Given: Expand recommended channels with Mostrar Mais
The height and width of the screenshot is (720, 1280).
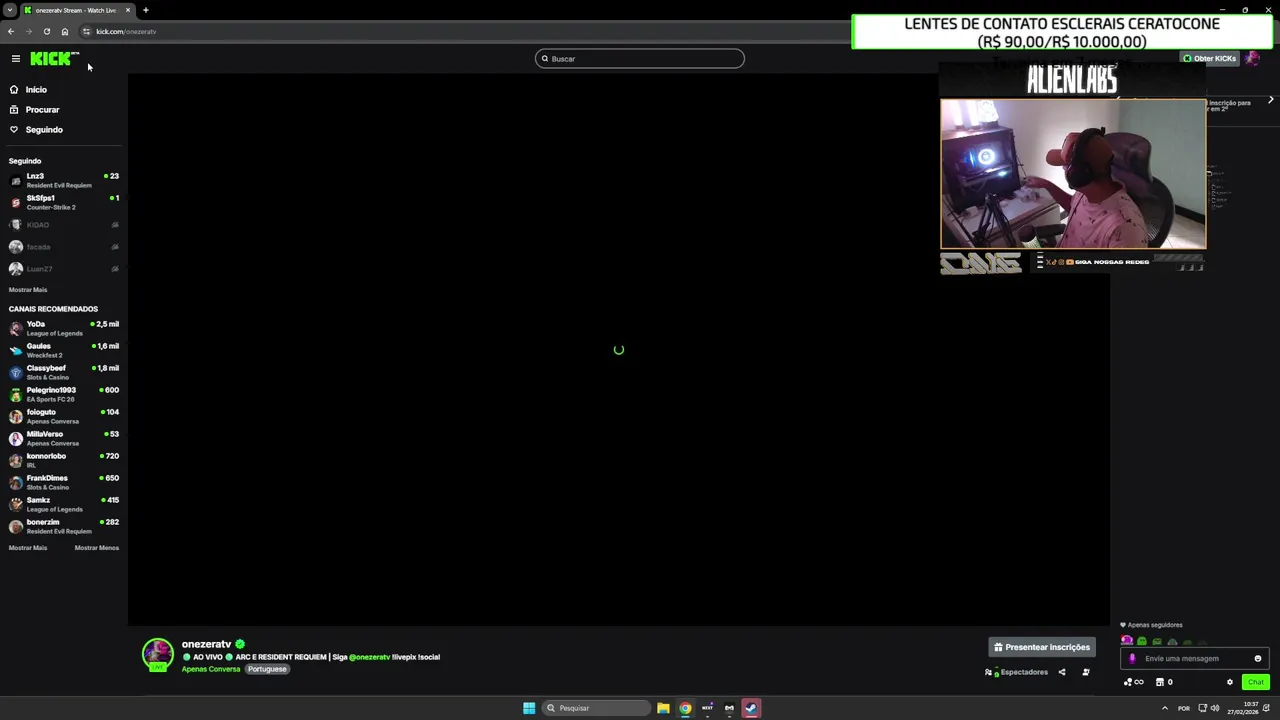Looking at the screenshot, I should point(28,548).
